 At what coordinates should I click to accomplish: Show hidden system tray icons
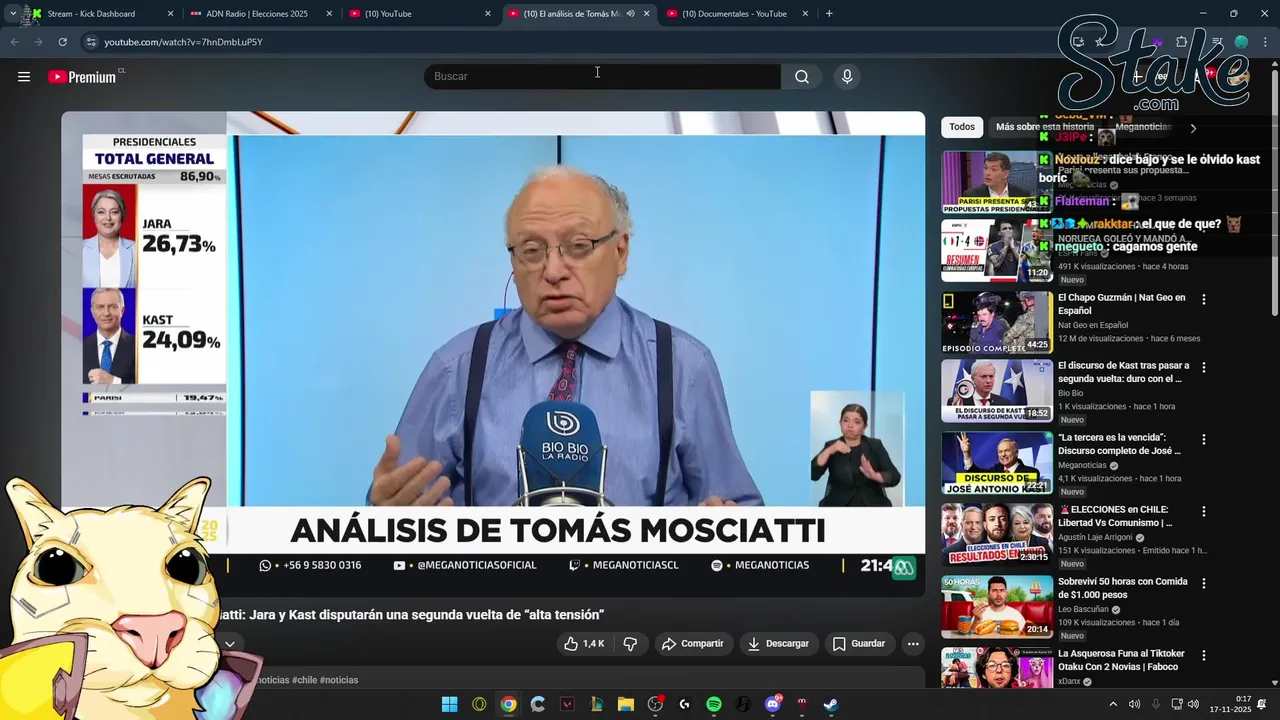(1113, 704)
